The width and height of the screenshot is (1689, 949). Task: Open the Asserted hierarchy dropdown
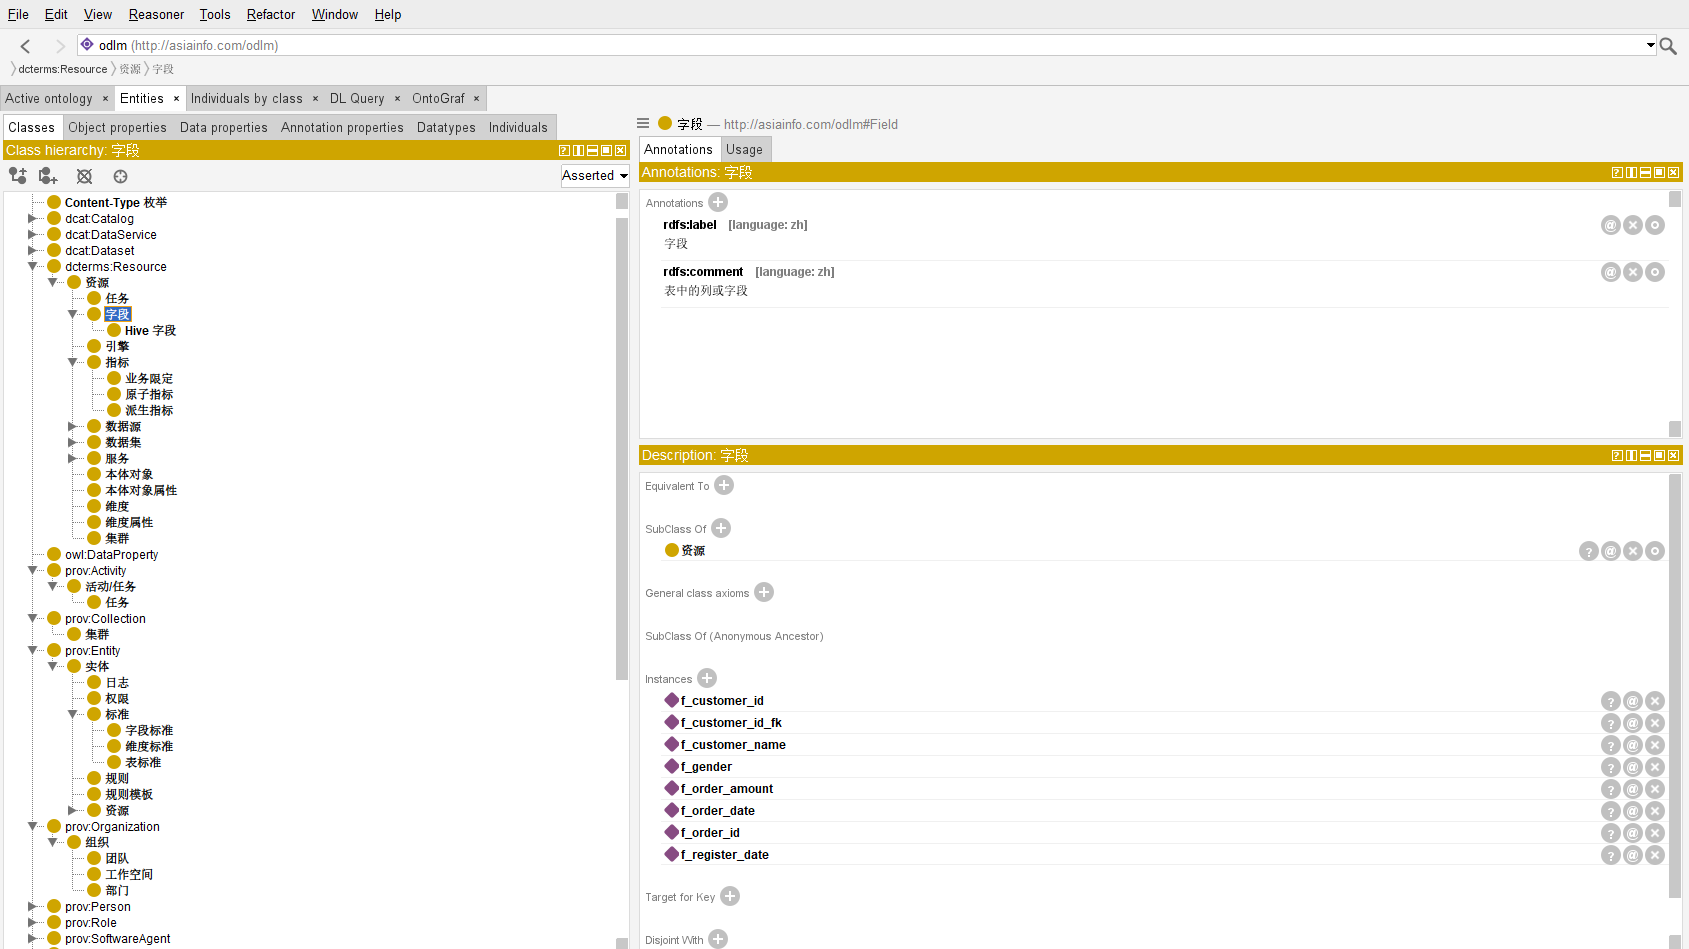tap(595, 176)
